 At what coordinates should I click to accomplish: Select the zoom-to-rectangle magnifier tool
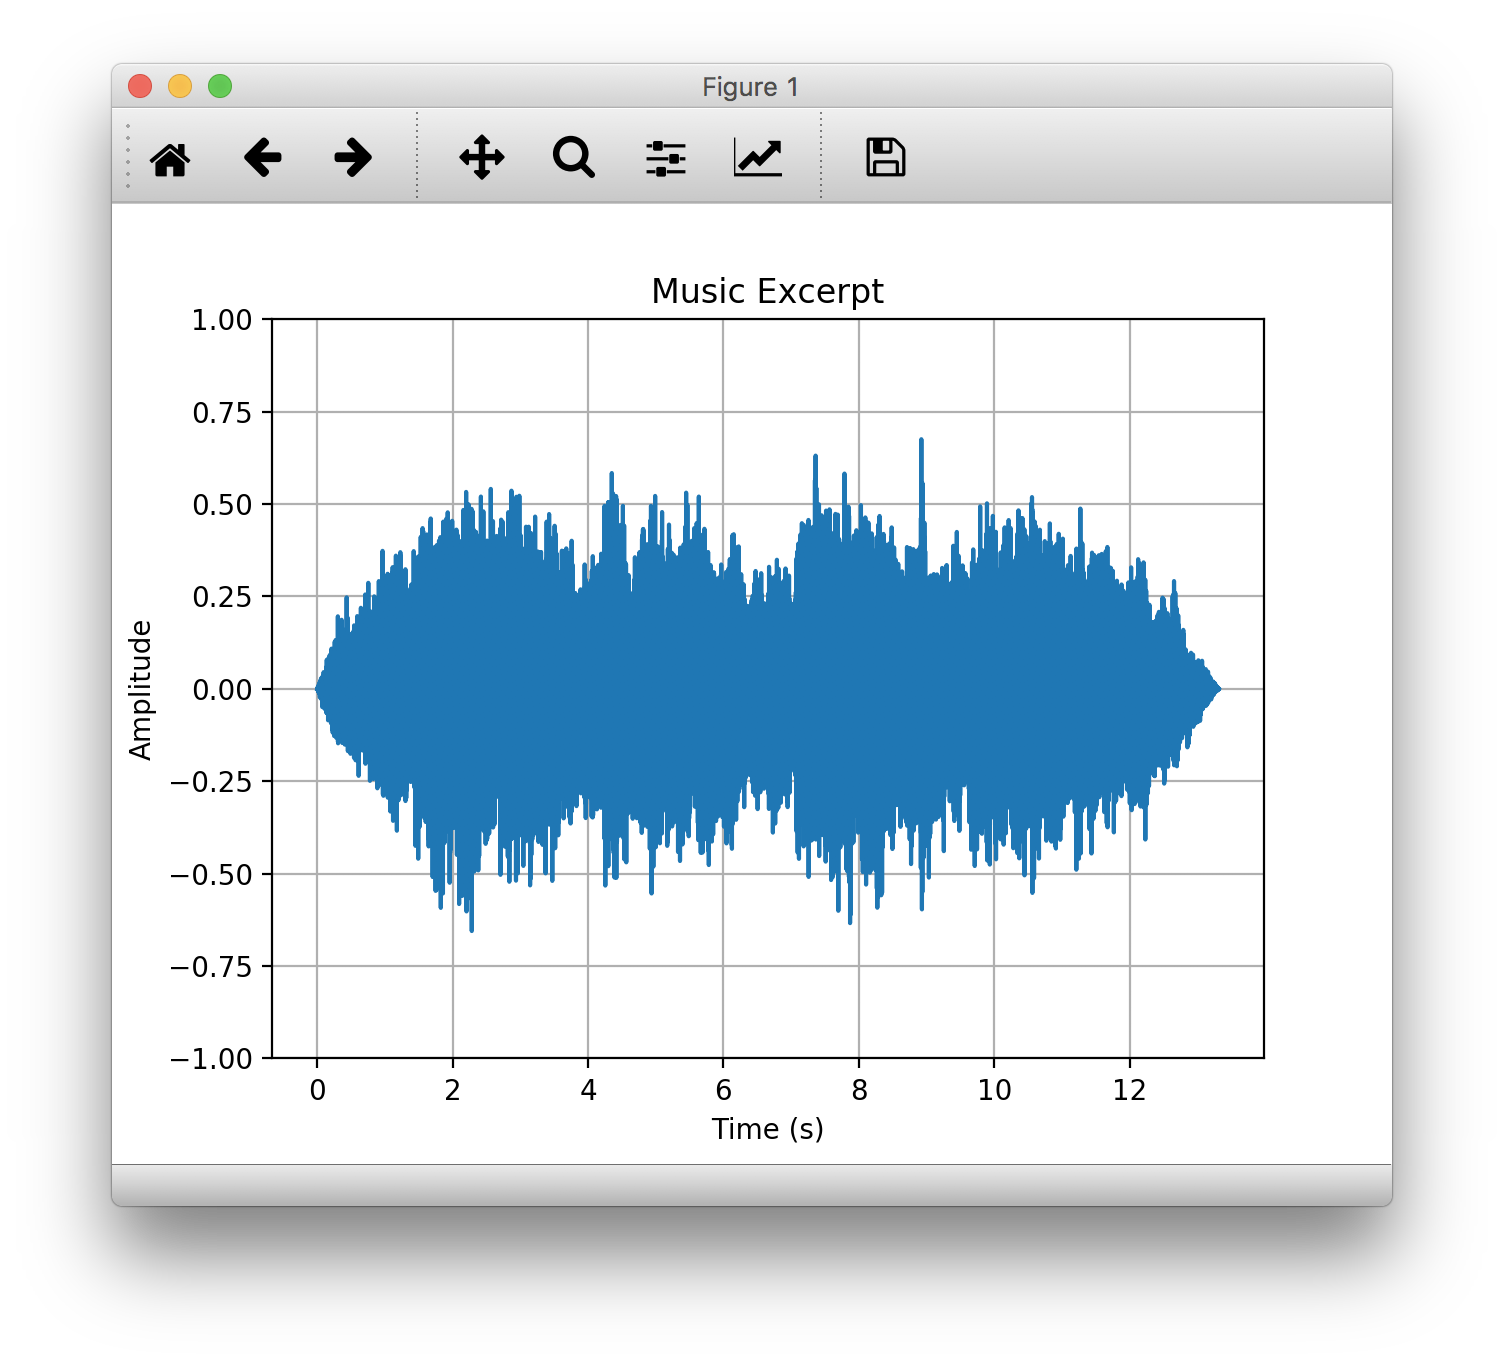pos(571,157)
